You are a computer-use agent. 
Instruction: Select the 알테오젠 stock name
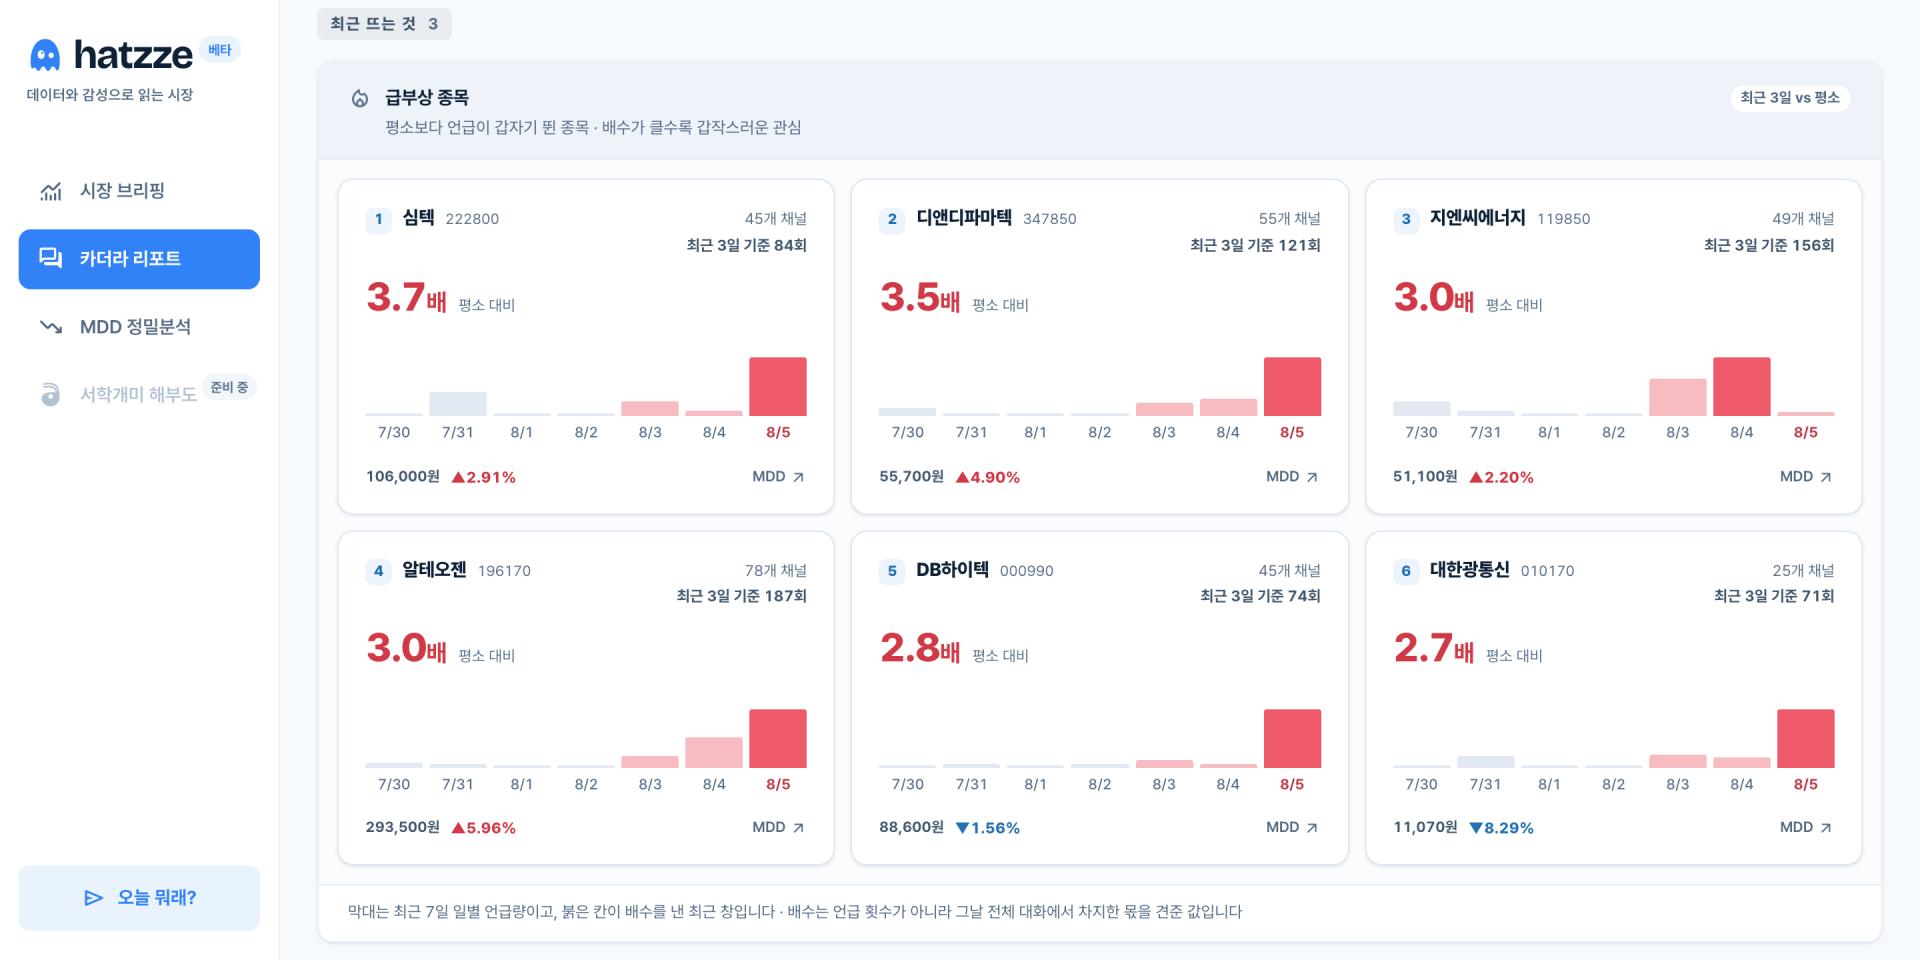point(434,570)
